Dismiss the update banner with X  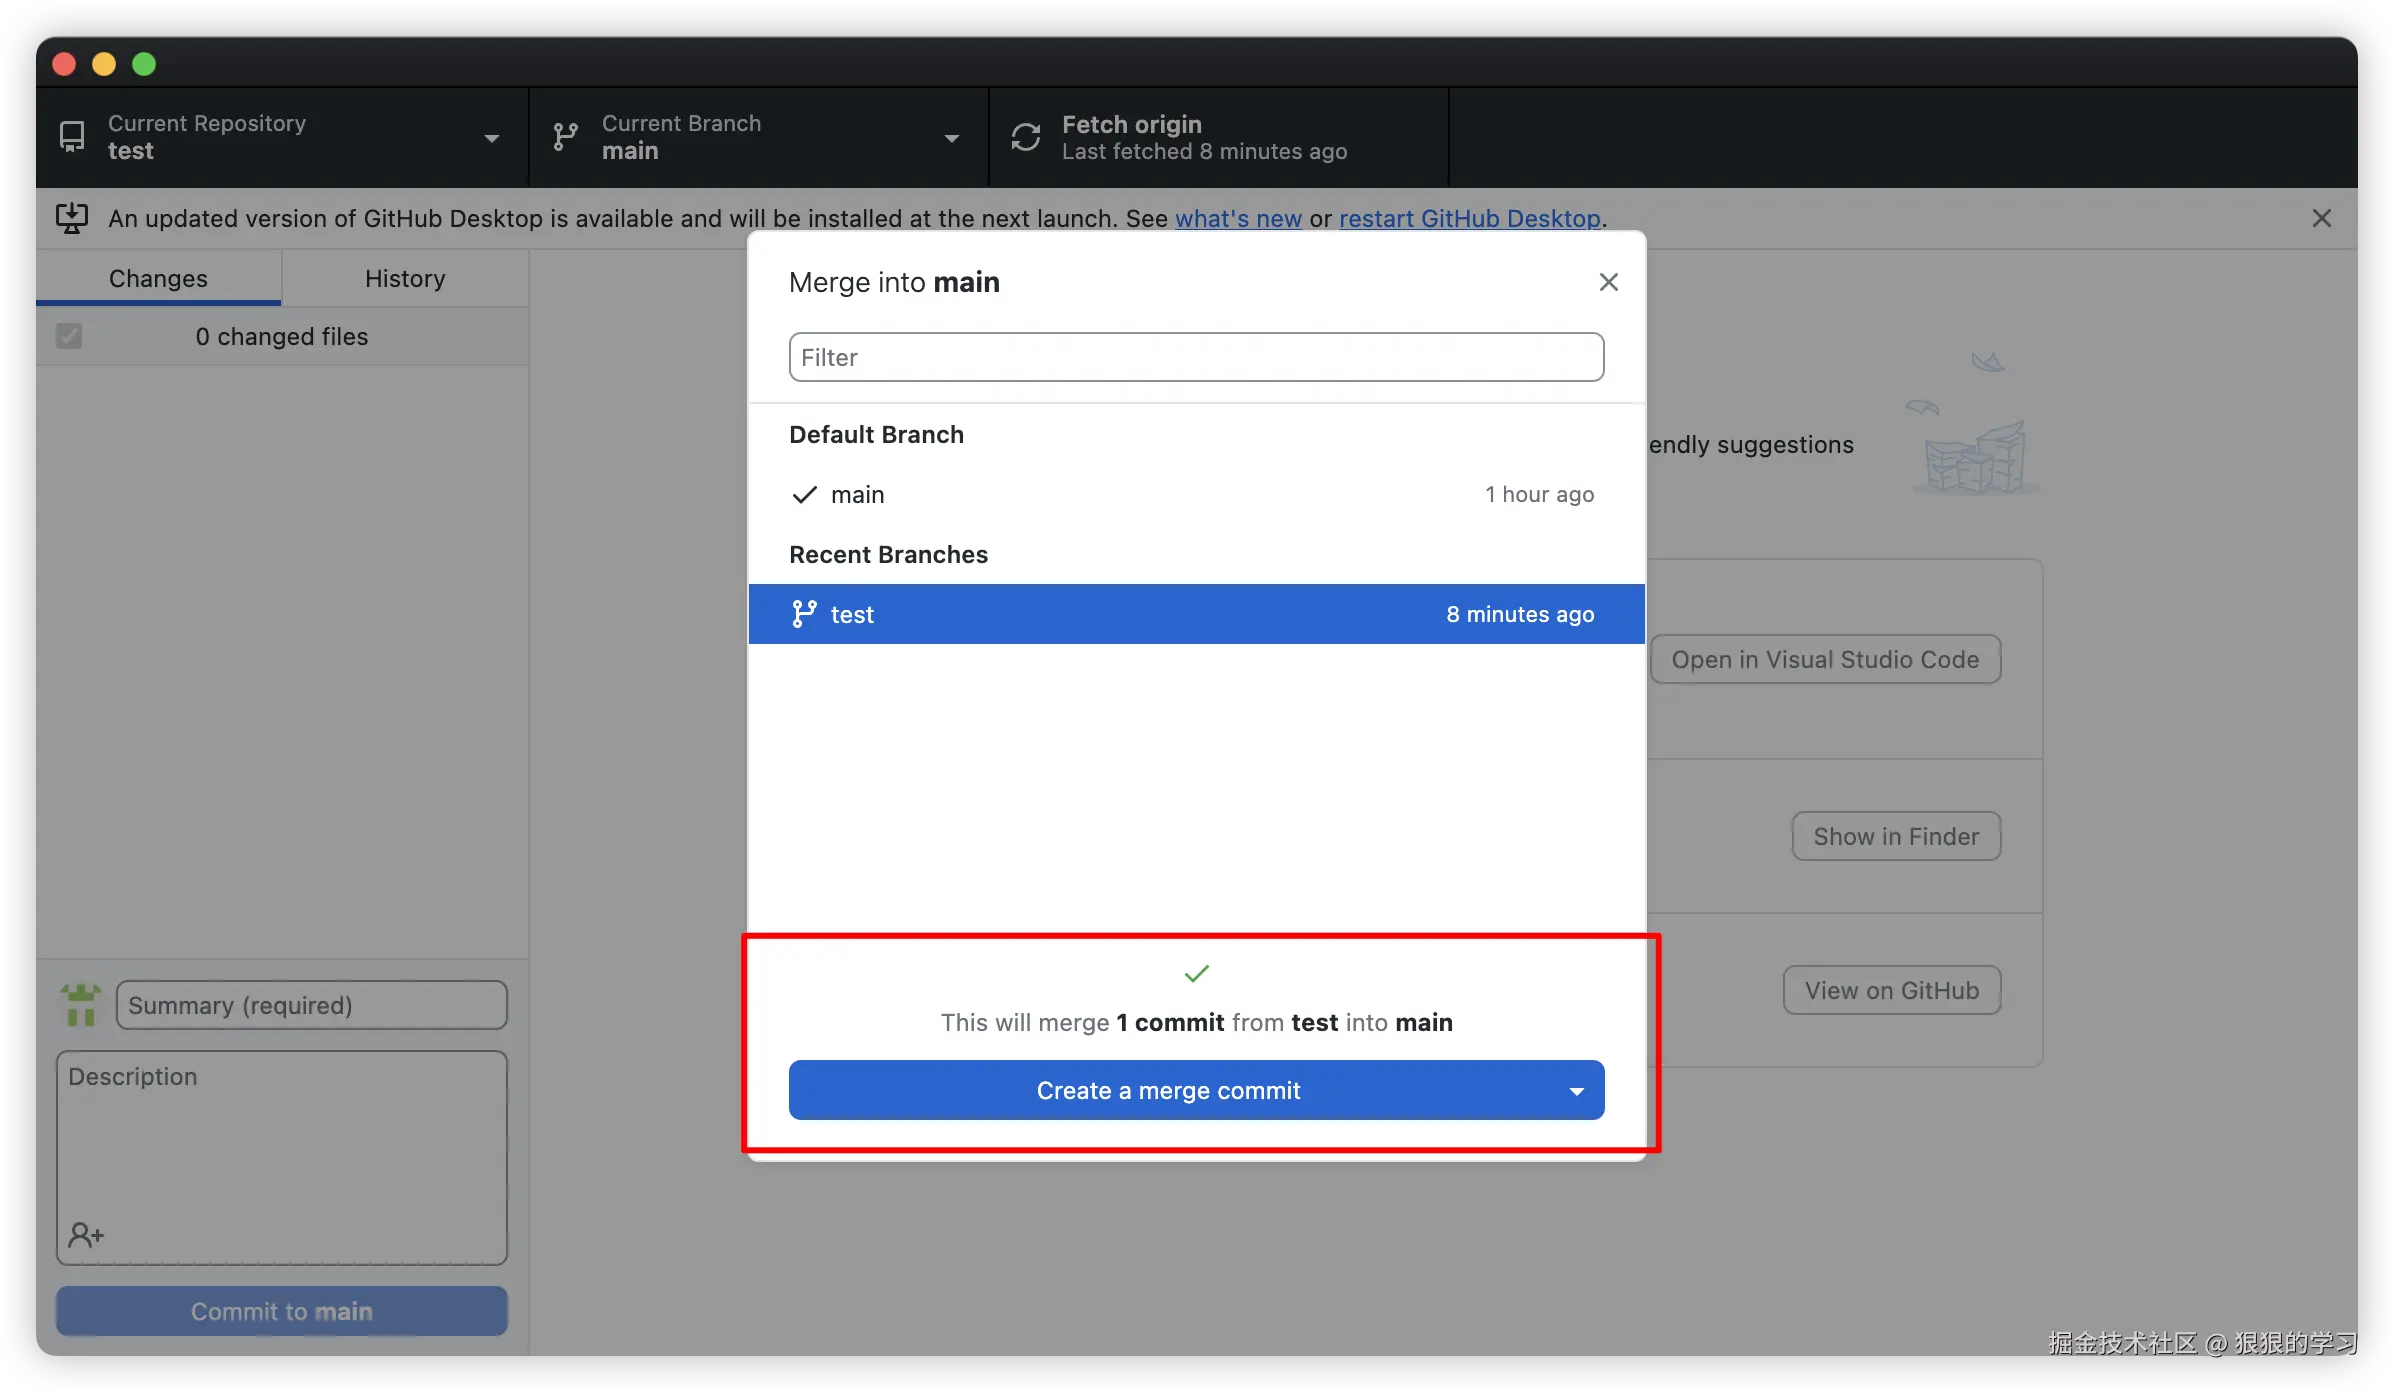(2321, 218)
